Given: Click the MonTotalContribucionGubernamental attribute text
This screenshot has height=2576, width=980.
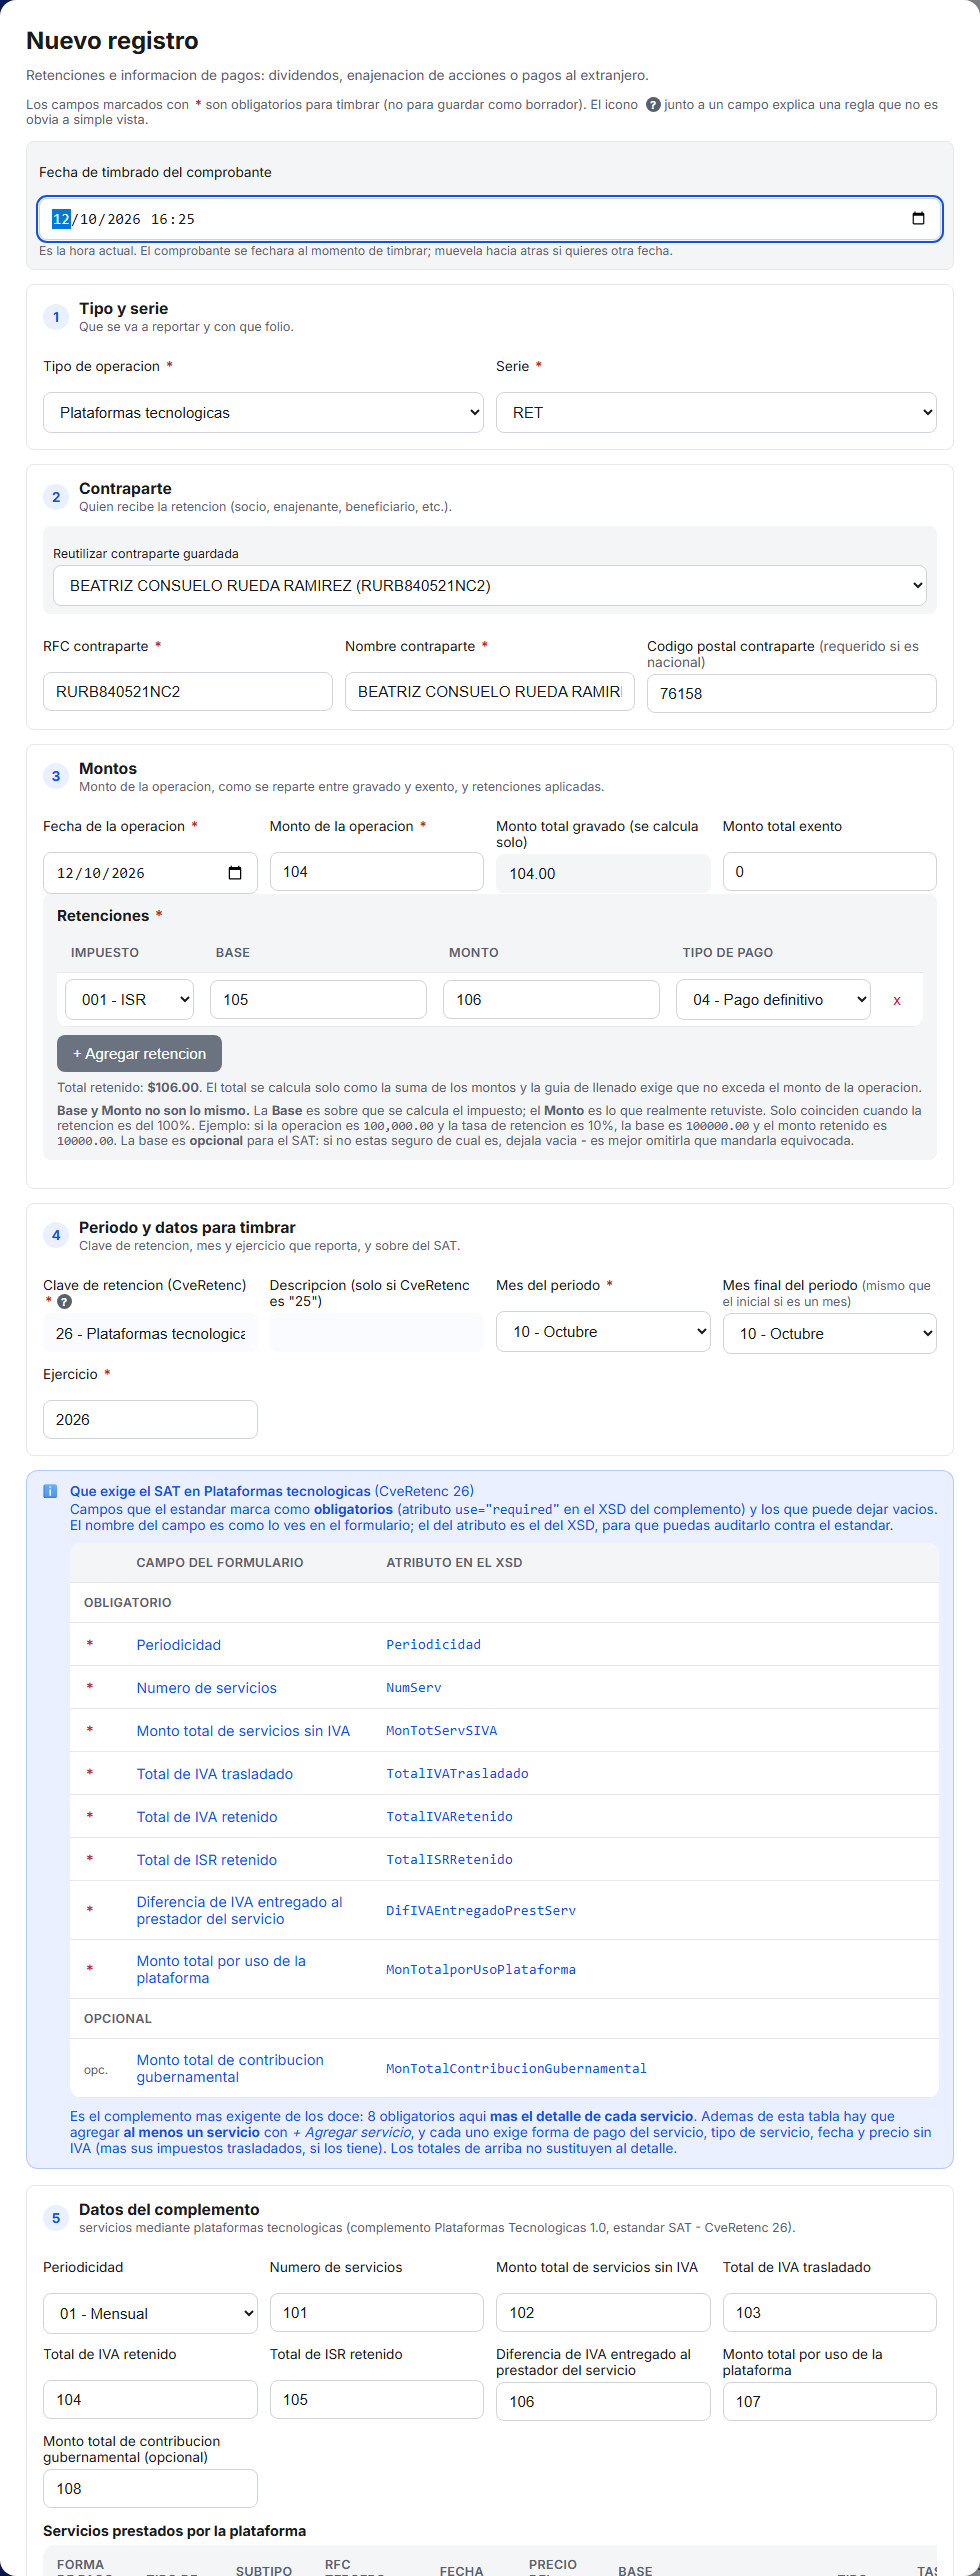Looking at the screenshot, I should point(516,2069).
